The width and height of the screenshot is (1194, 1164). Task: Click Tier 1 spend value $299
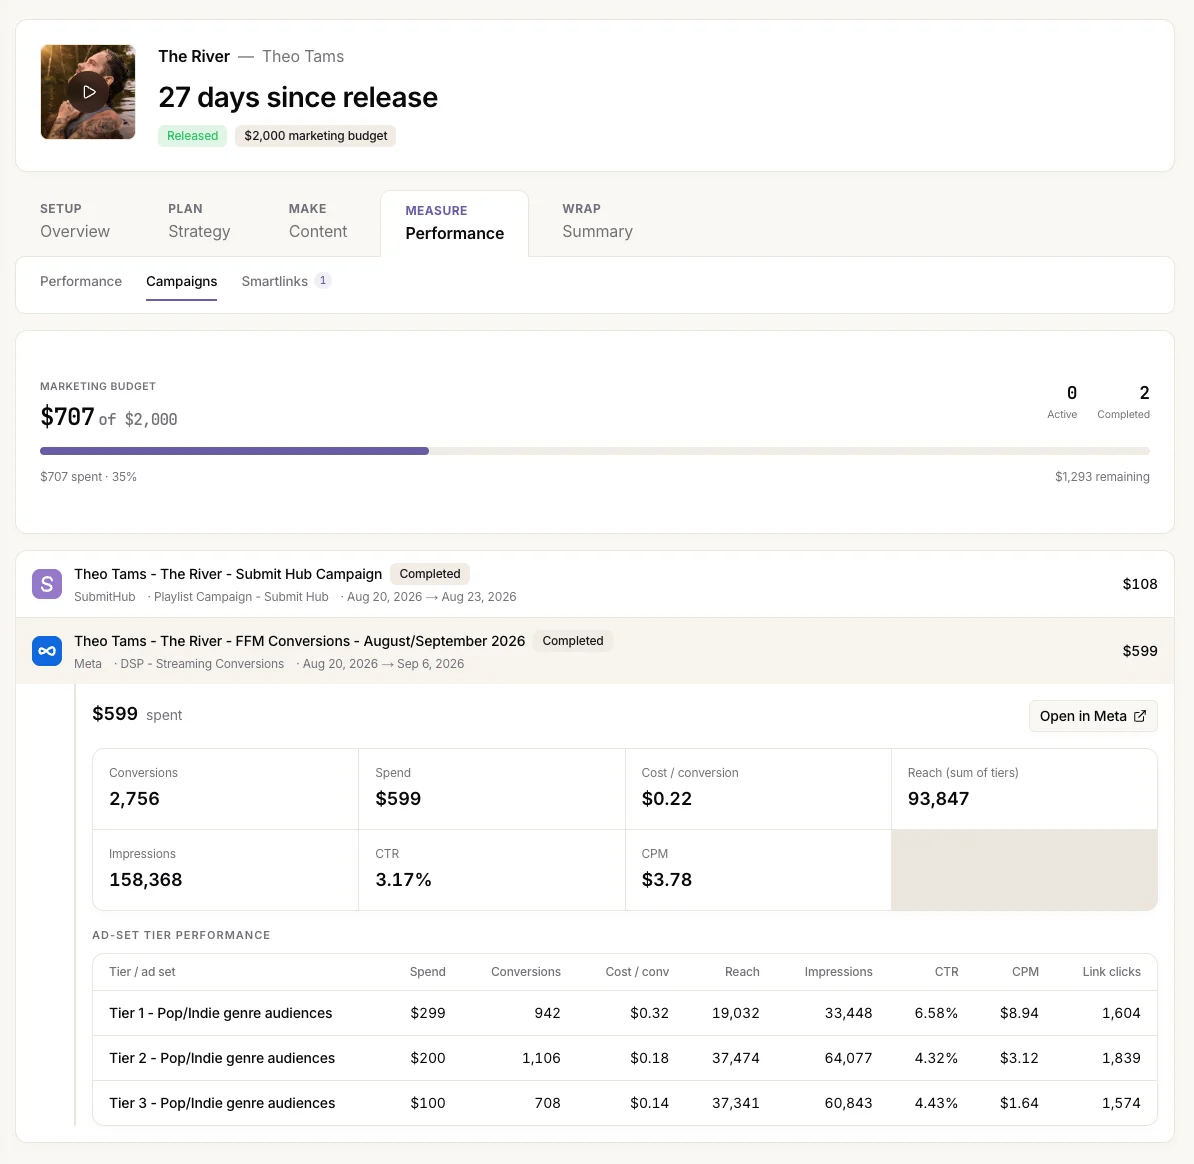click(x=428, y=1013)
